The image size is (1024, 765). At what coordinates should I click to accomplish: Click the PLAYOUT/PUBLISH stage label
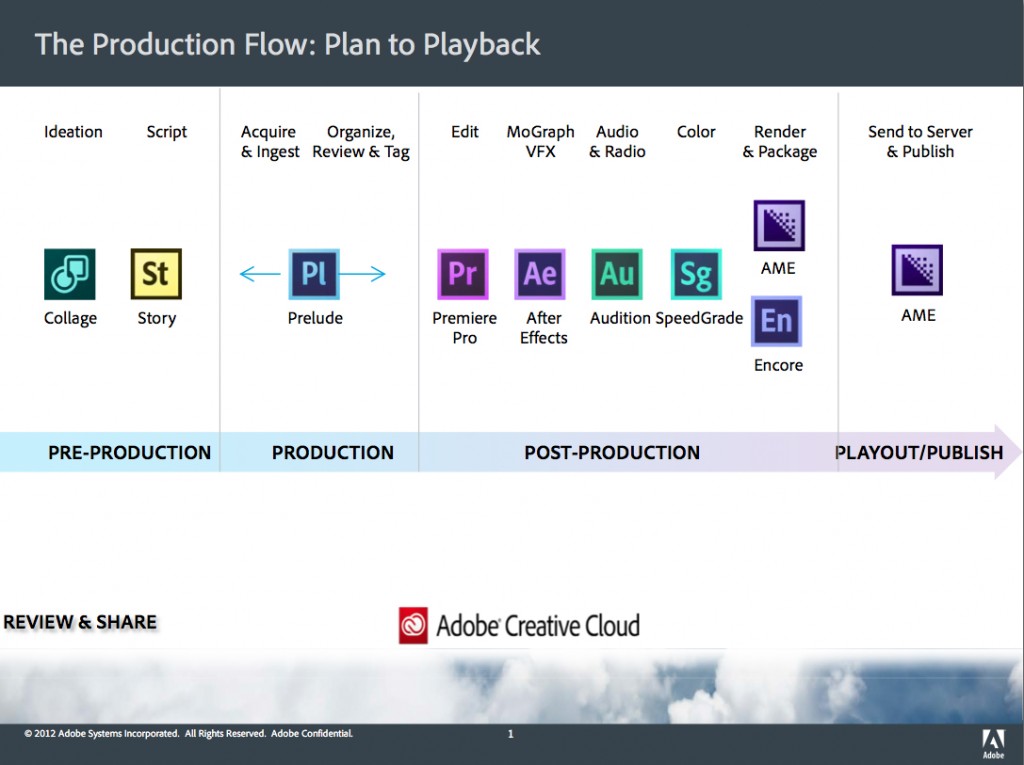[x=919, y=452]
